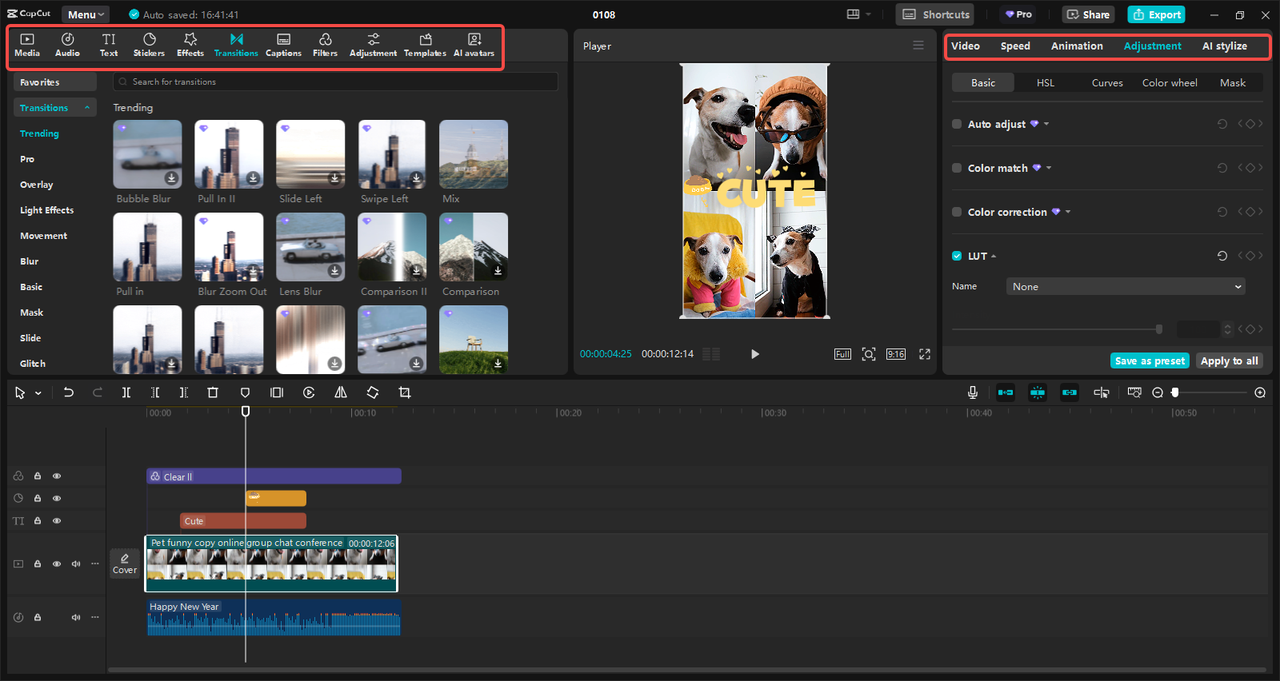Click the Freeze frame icon in timeline toolbar
Image resolution: width=1280 pixels, height=681 pixels.
(277, 393)
